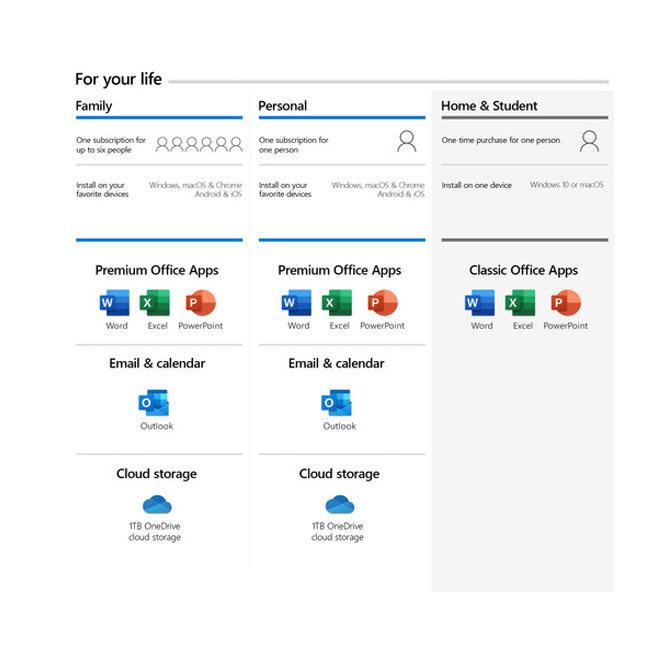Screen dimensions: 650x650
Task: Click the 'For your life' title
Action: pyautogui.click(x=119, y=79)
